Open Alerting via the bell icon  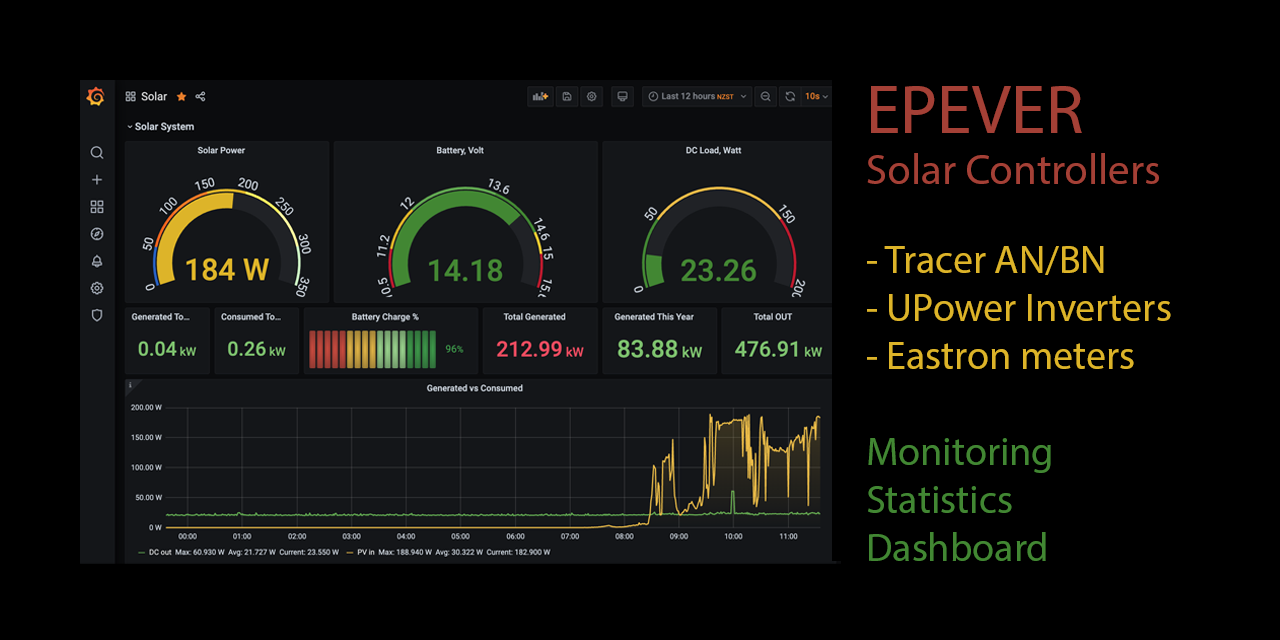[96, 261]
